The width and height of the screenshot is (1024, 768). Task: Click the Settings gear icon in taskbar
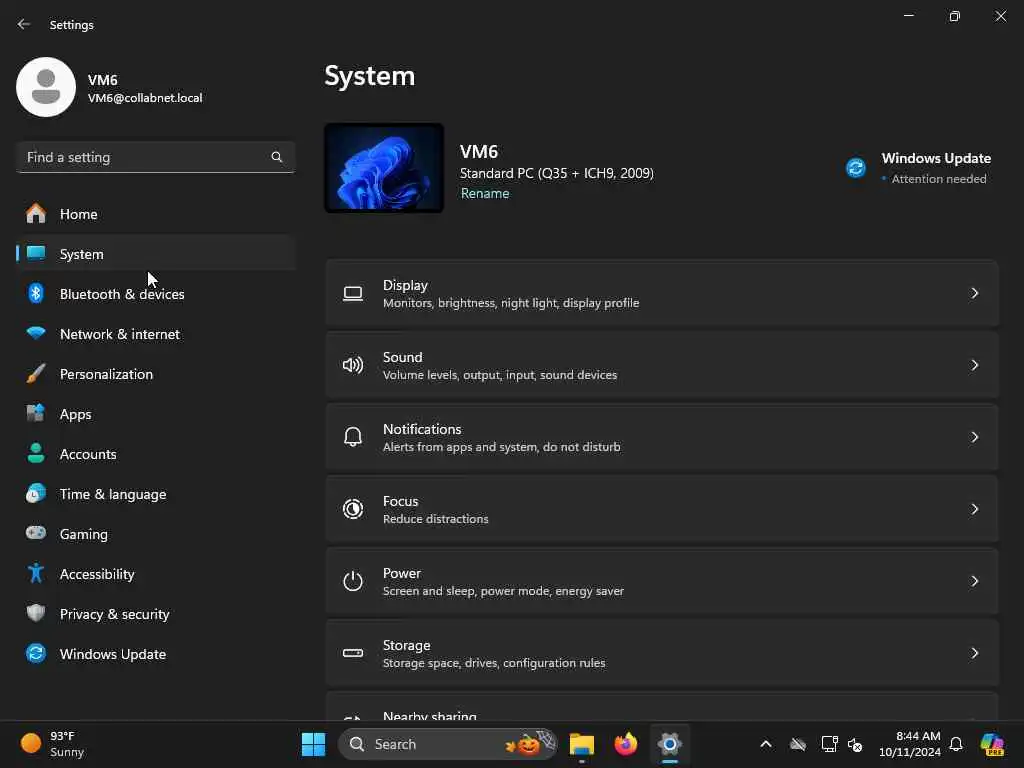tap(670, 744)
